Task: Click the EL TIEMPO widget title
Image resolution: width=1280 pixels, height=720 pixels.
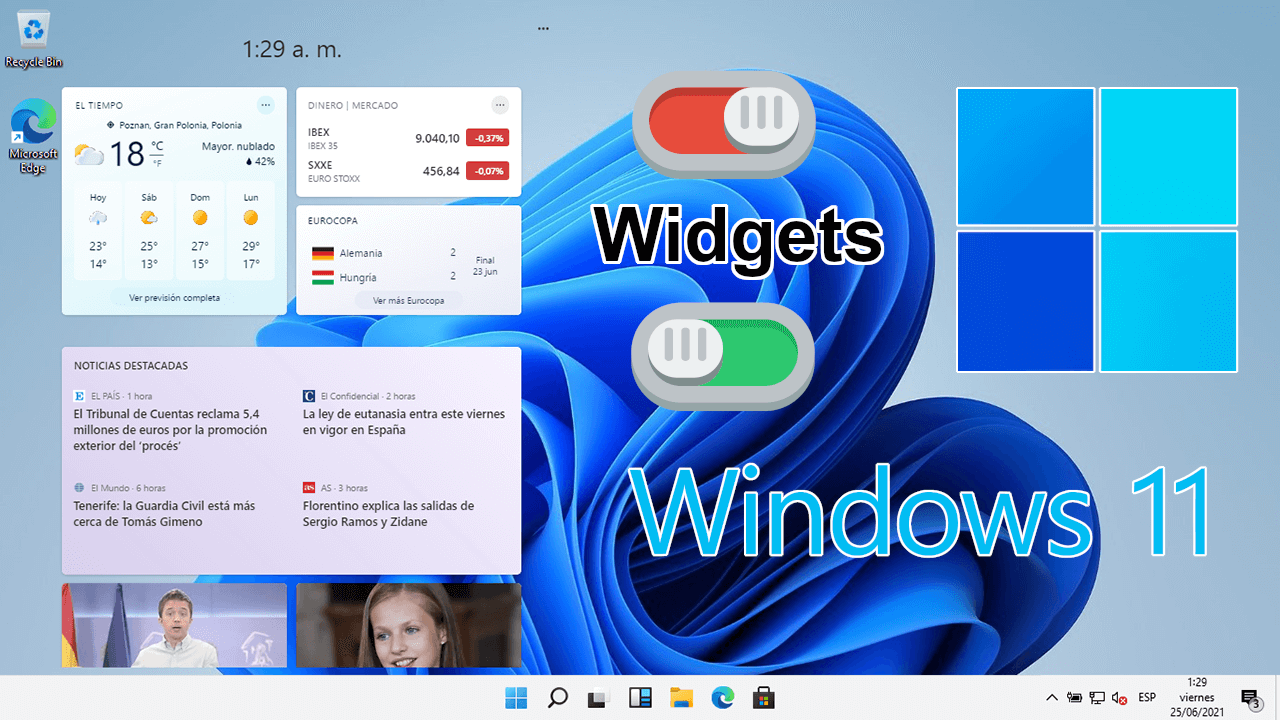Action: 99,105
